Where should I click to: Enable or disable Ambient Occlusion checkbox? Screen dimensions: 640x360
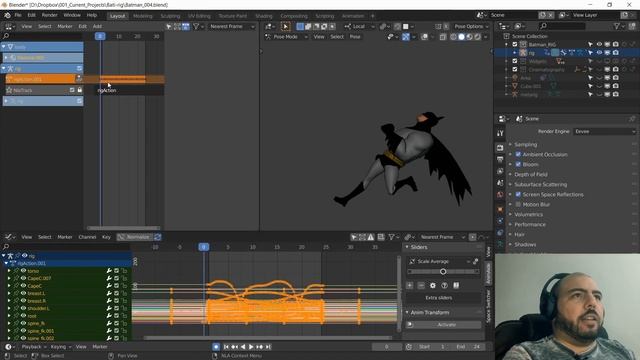pos(518,154)
